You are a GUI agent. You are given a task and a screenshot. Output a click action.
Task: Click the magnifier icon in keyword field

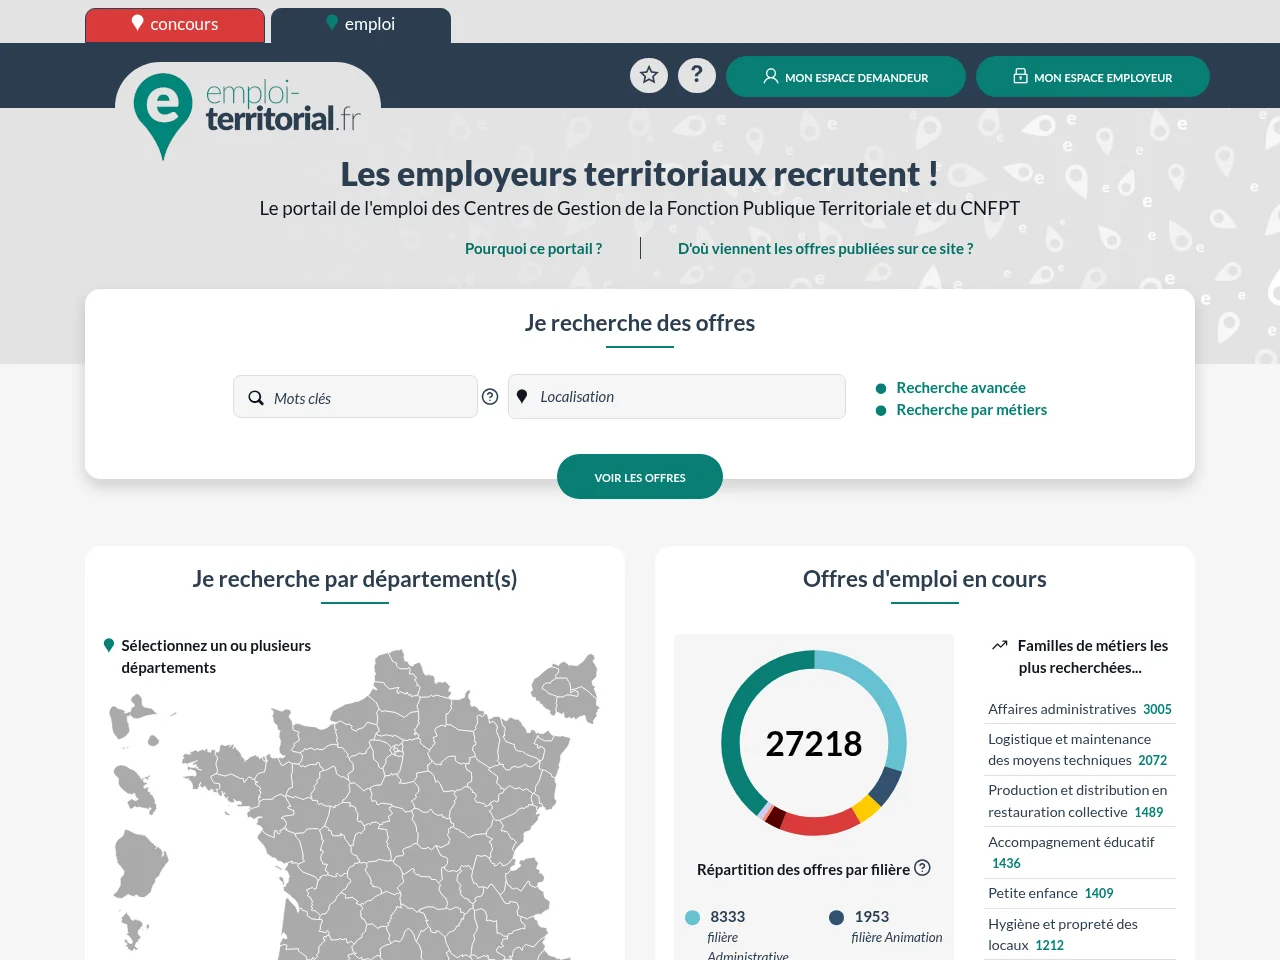[256, 397]
